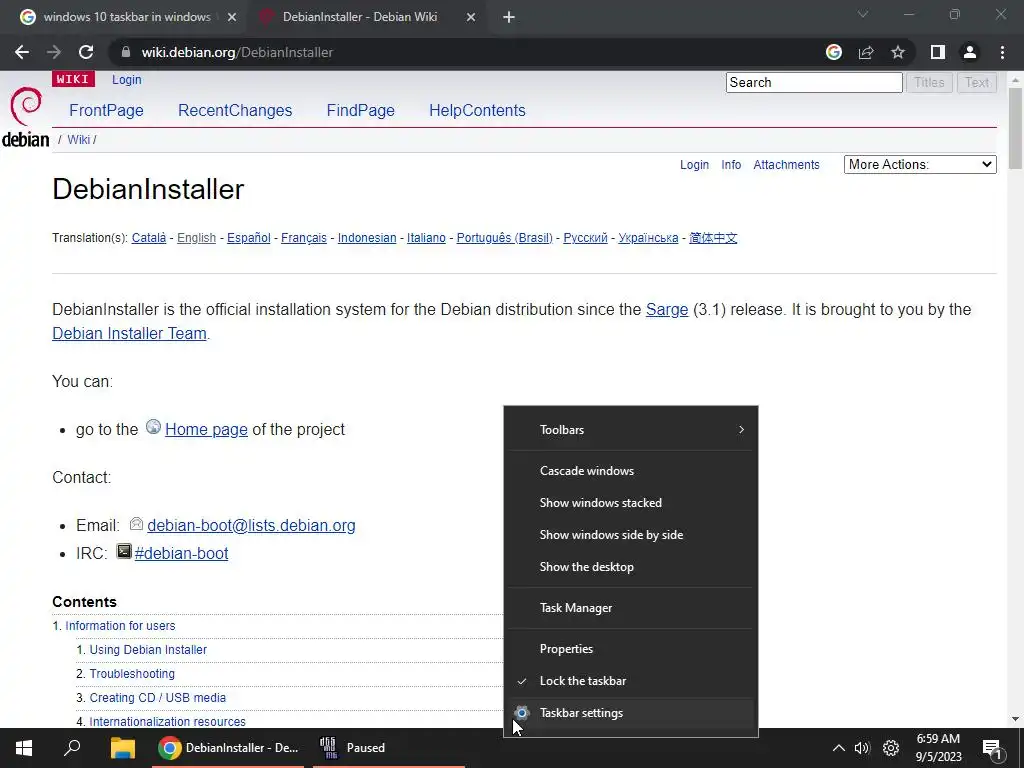Toggle Lock the taskbar option
The width and height of the screenshot is (1024, 768).
[x=632, y=680]
